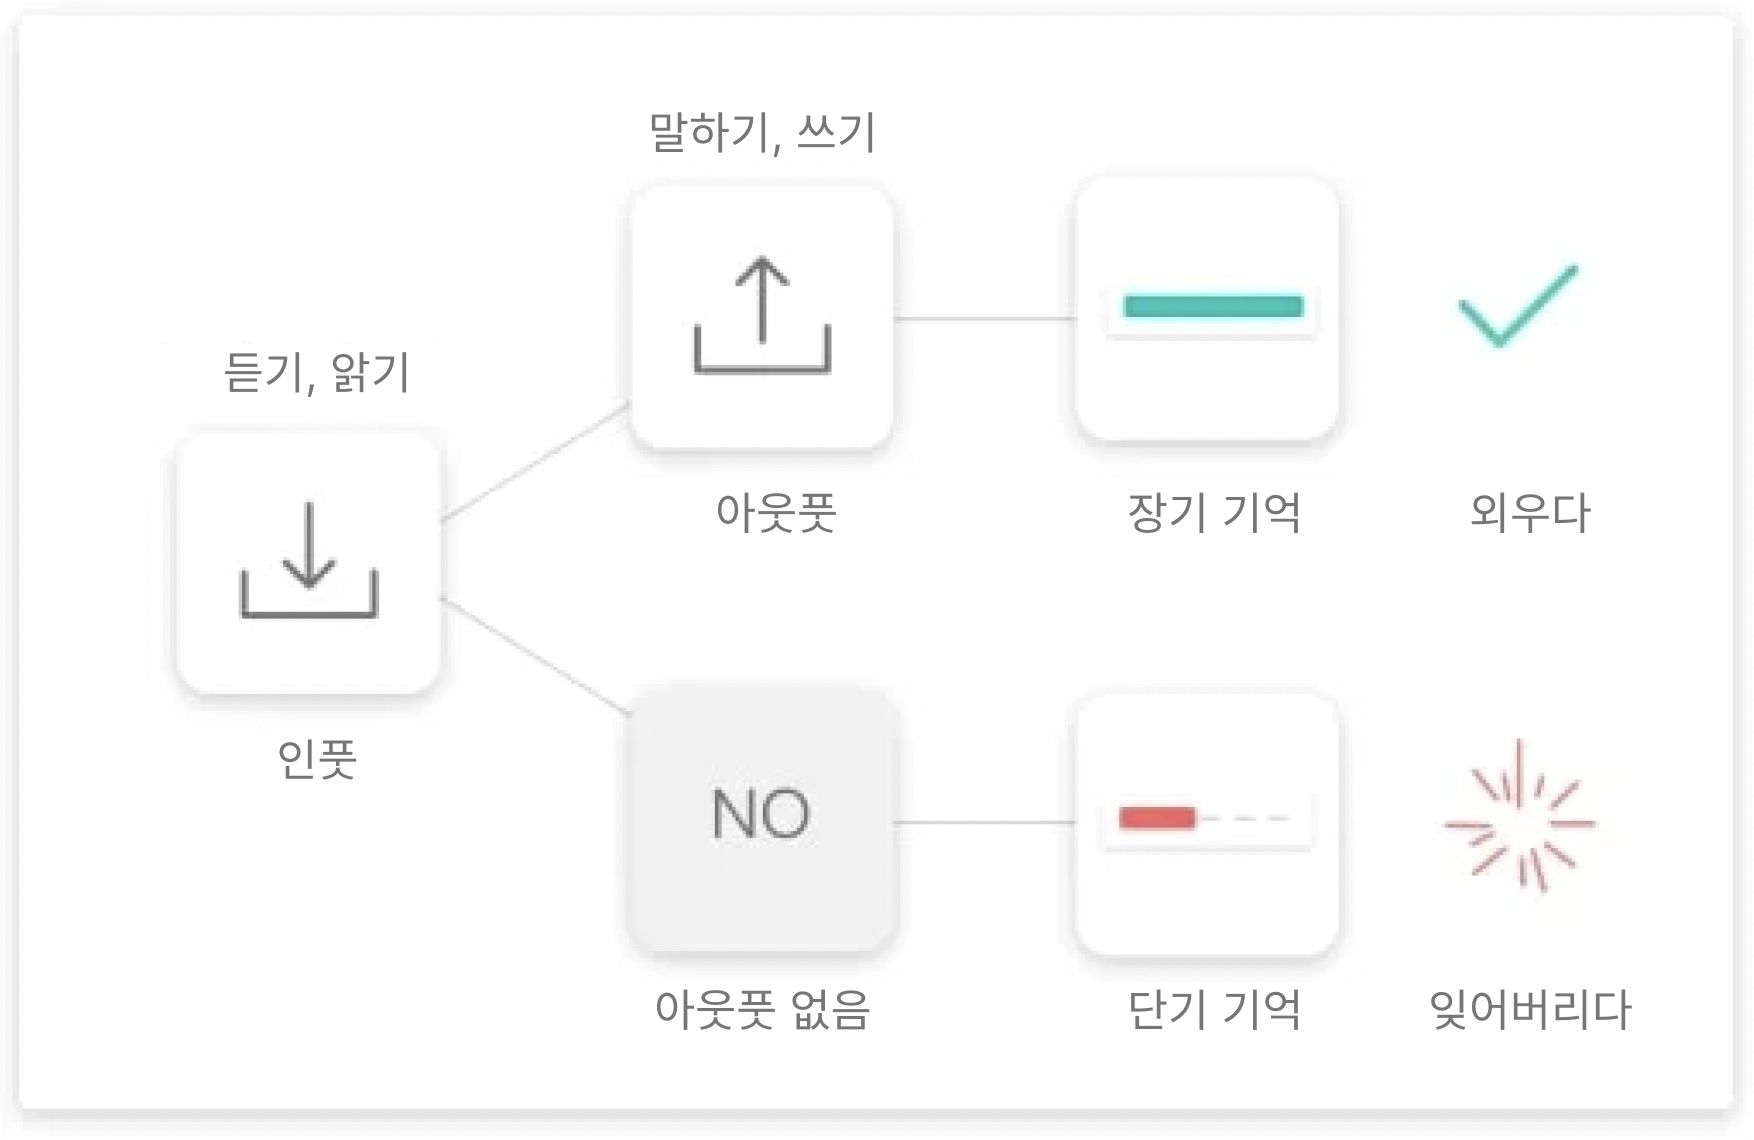Click the short-term memory card
Viewport: 1754px width, 1140px height.
1207,823
